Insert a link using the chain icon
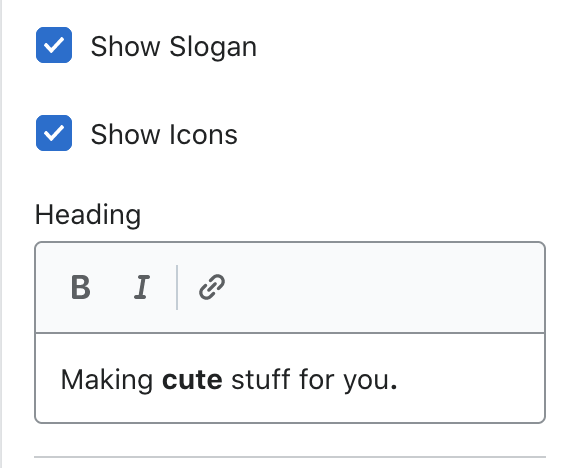Viewport: 576px width, 468px height. coord(212,287)
